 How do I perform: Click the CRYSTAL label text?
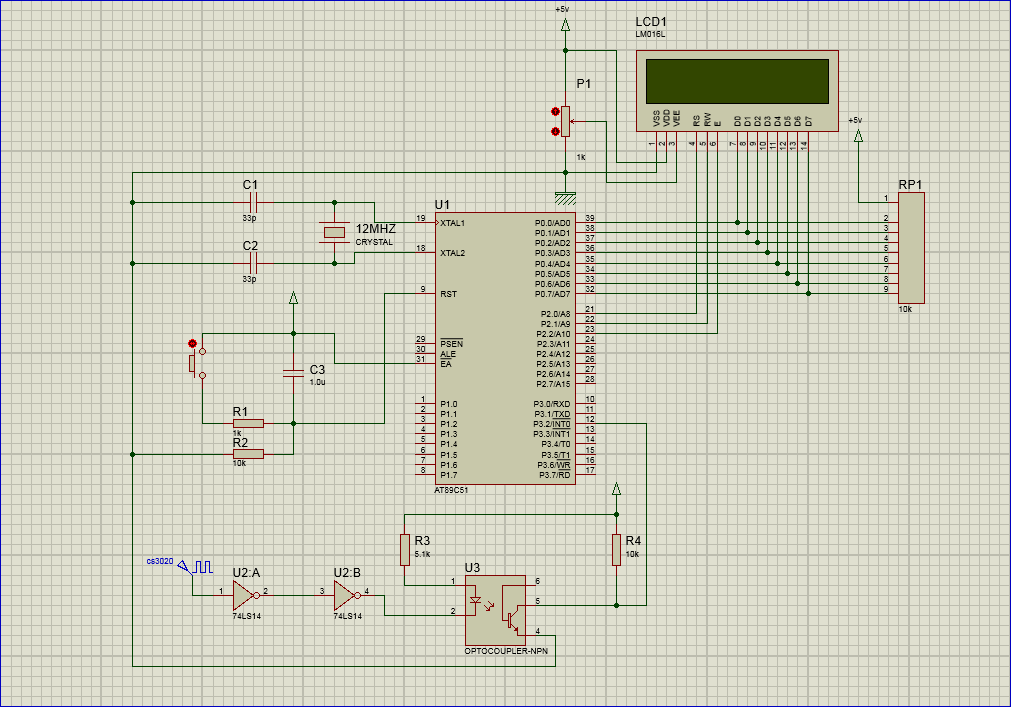click(x=374, y=242)
